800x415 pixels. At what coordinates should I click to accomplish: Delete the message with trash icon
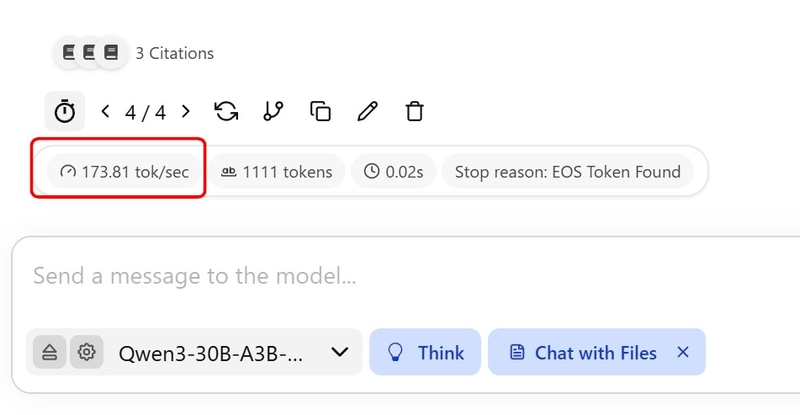[x=414, y=111]
